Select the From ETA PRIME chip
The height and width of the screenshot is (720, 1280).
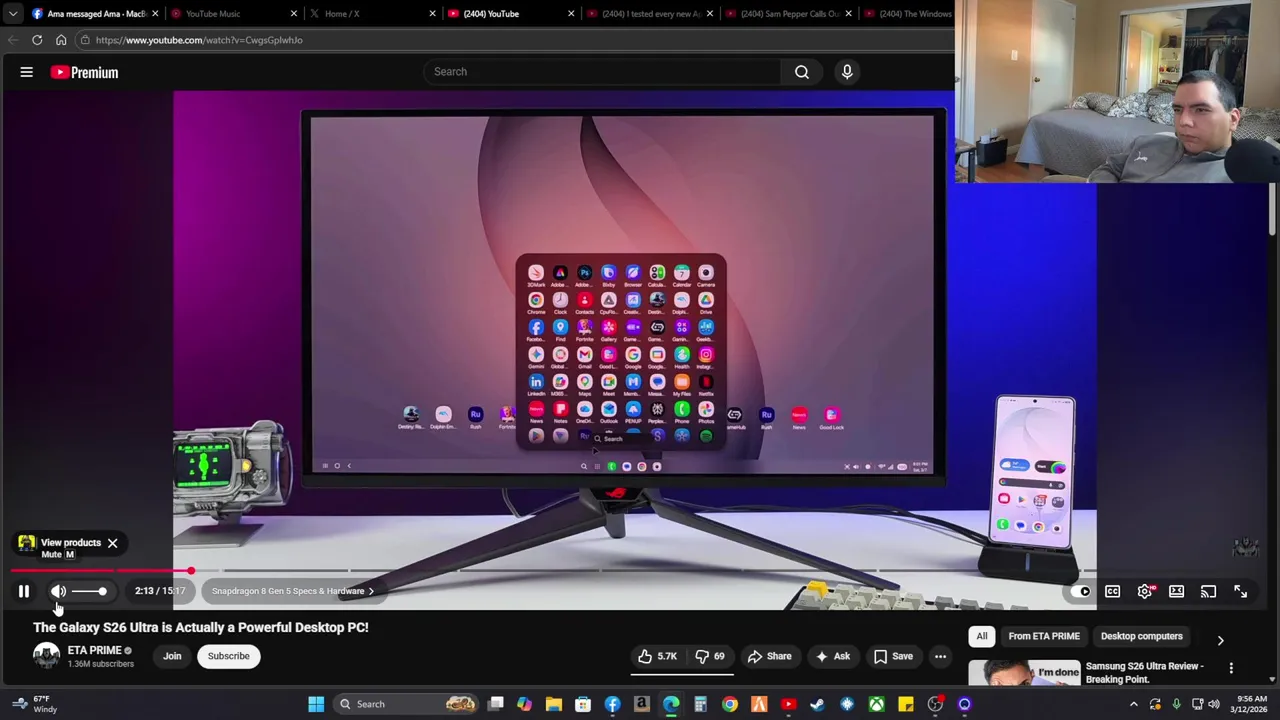1044,636
